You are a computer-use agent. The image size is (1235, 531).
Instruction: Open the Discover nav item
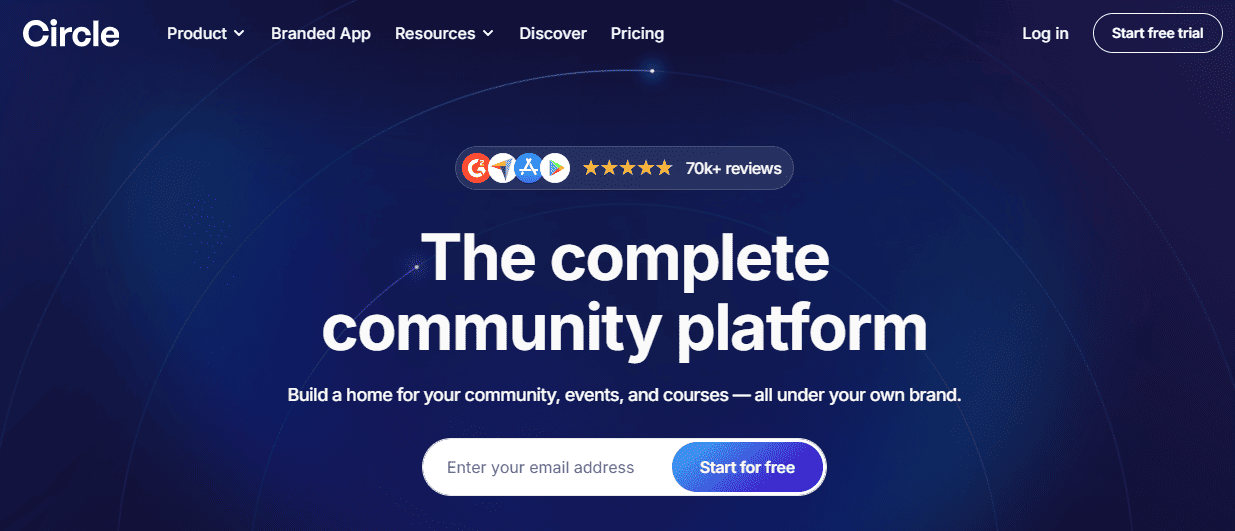(x=553, y=33)
